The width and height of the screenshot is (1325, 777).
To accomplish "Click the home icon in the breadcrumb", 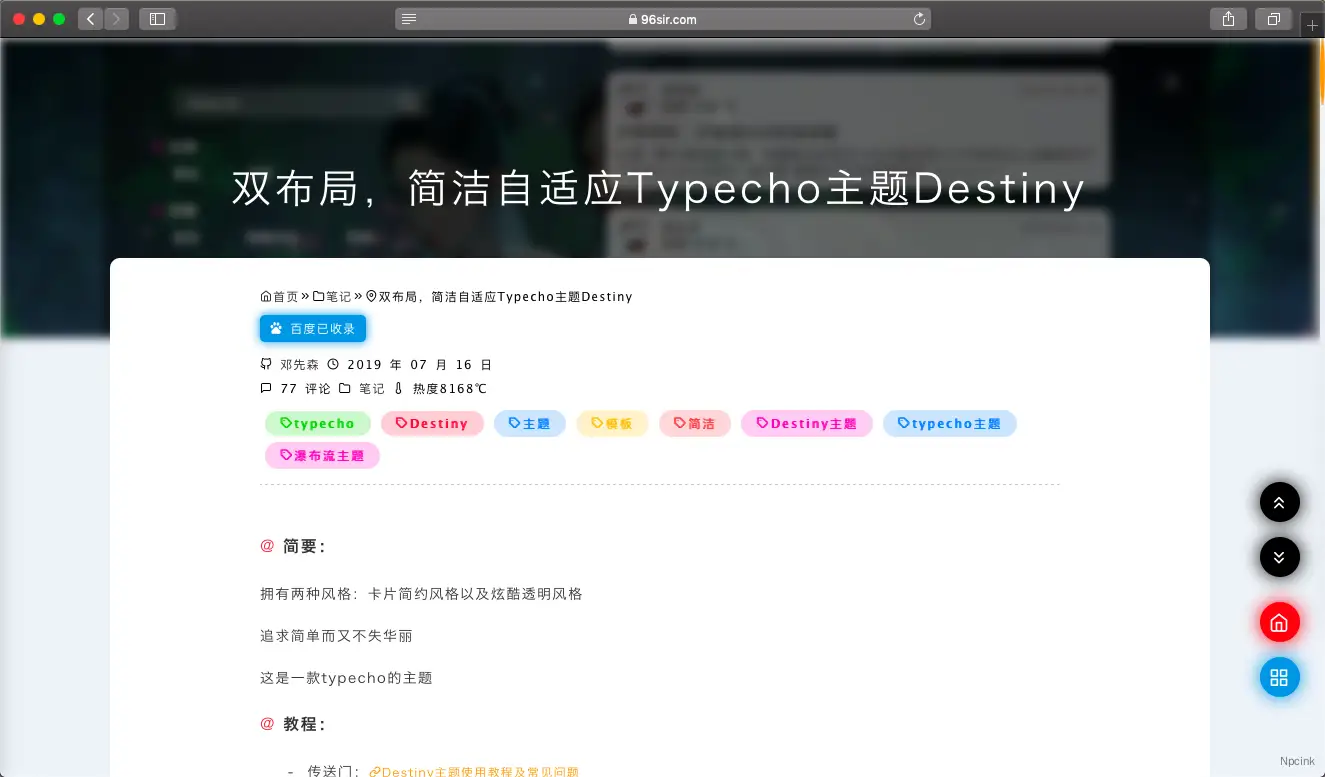I will point(264,296).
